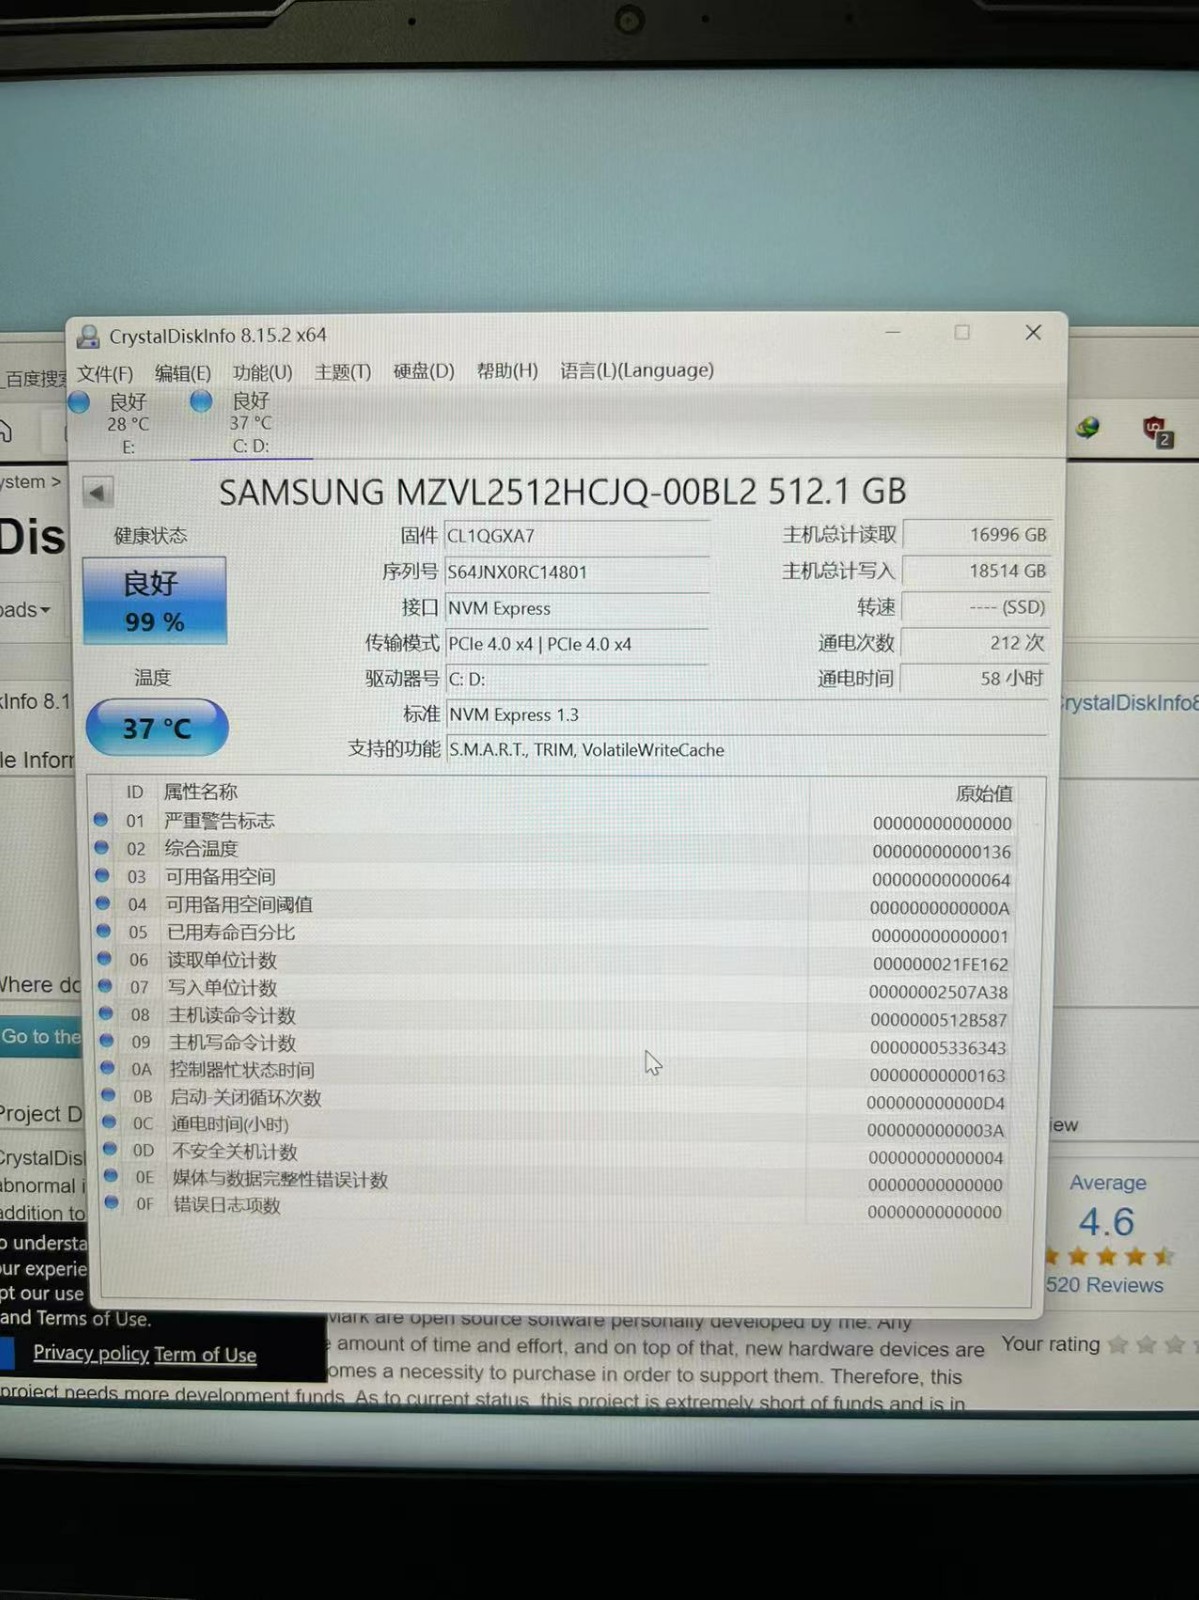Viewport: 1199px width, 1600px height.
Task: Open the 编辑(E) menu
Action: coord(183,373)
